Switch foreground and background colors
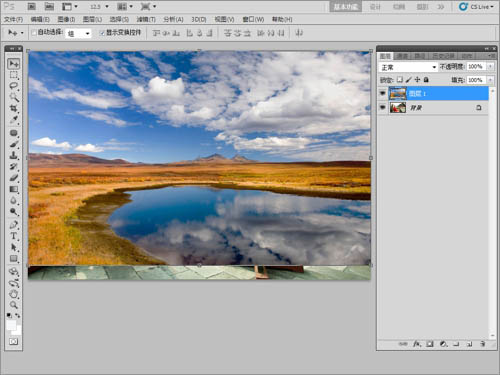Image resolution: width=500 pixels, height=375 pixels. 17,315
